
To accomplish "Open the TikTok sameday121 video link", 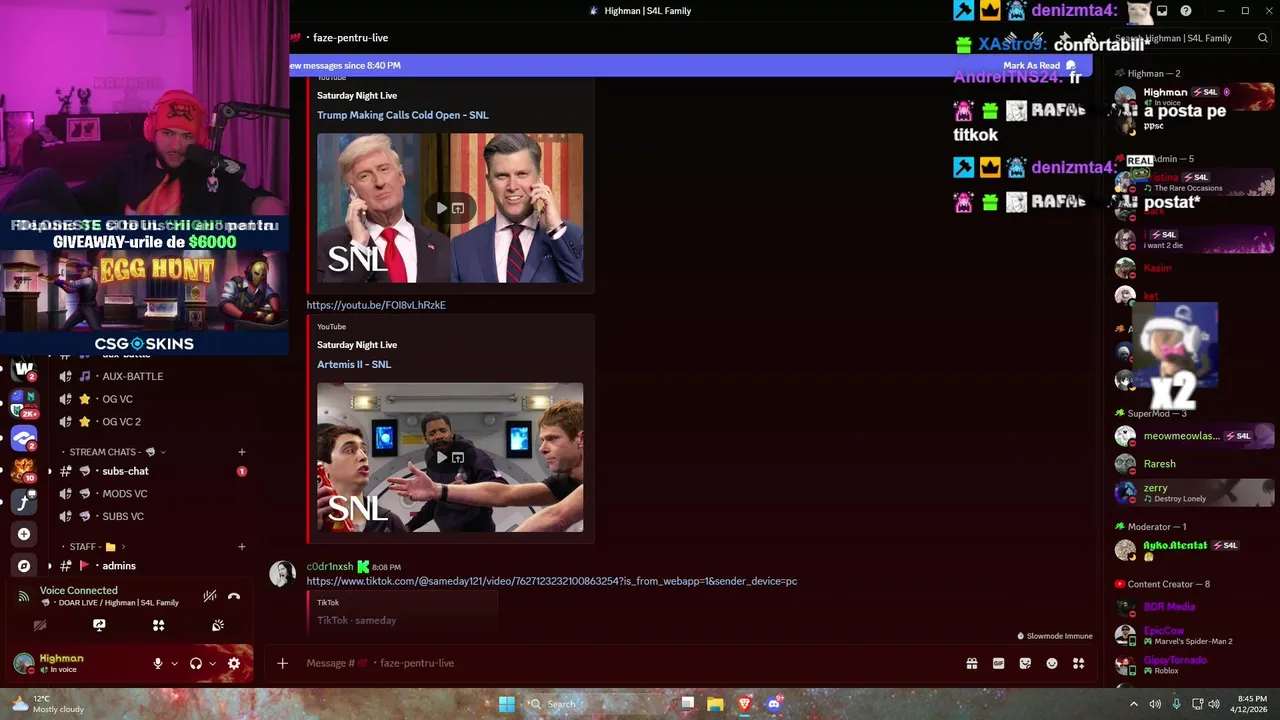I will click(x=551, y=581).
